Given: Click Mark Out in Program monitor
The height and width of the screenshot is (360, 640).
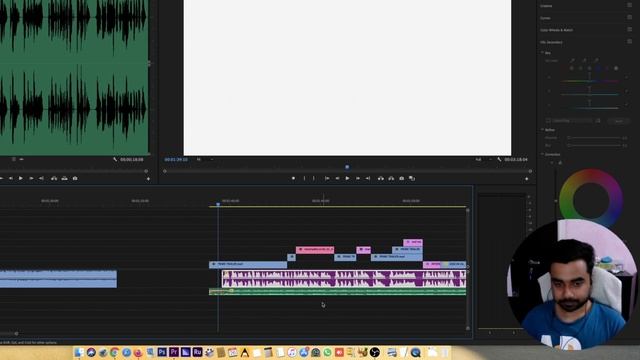Looking at the screenshot, I should point(314,178).
